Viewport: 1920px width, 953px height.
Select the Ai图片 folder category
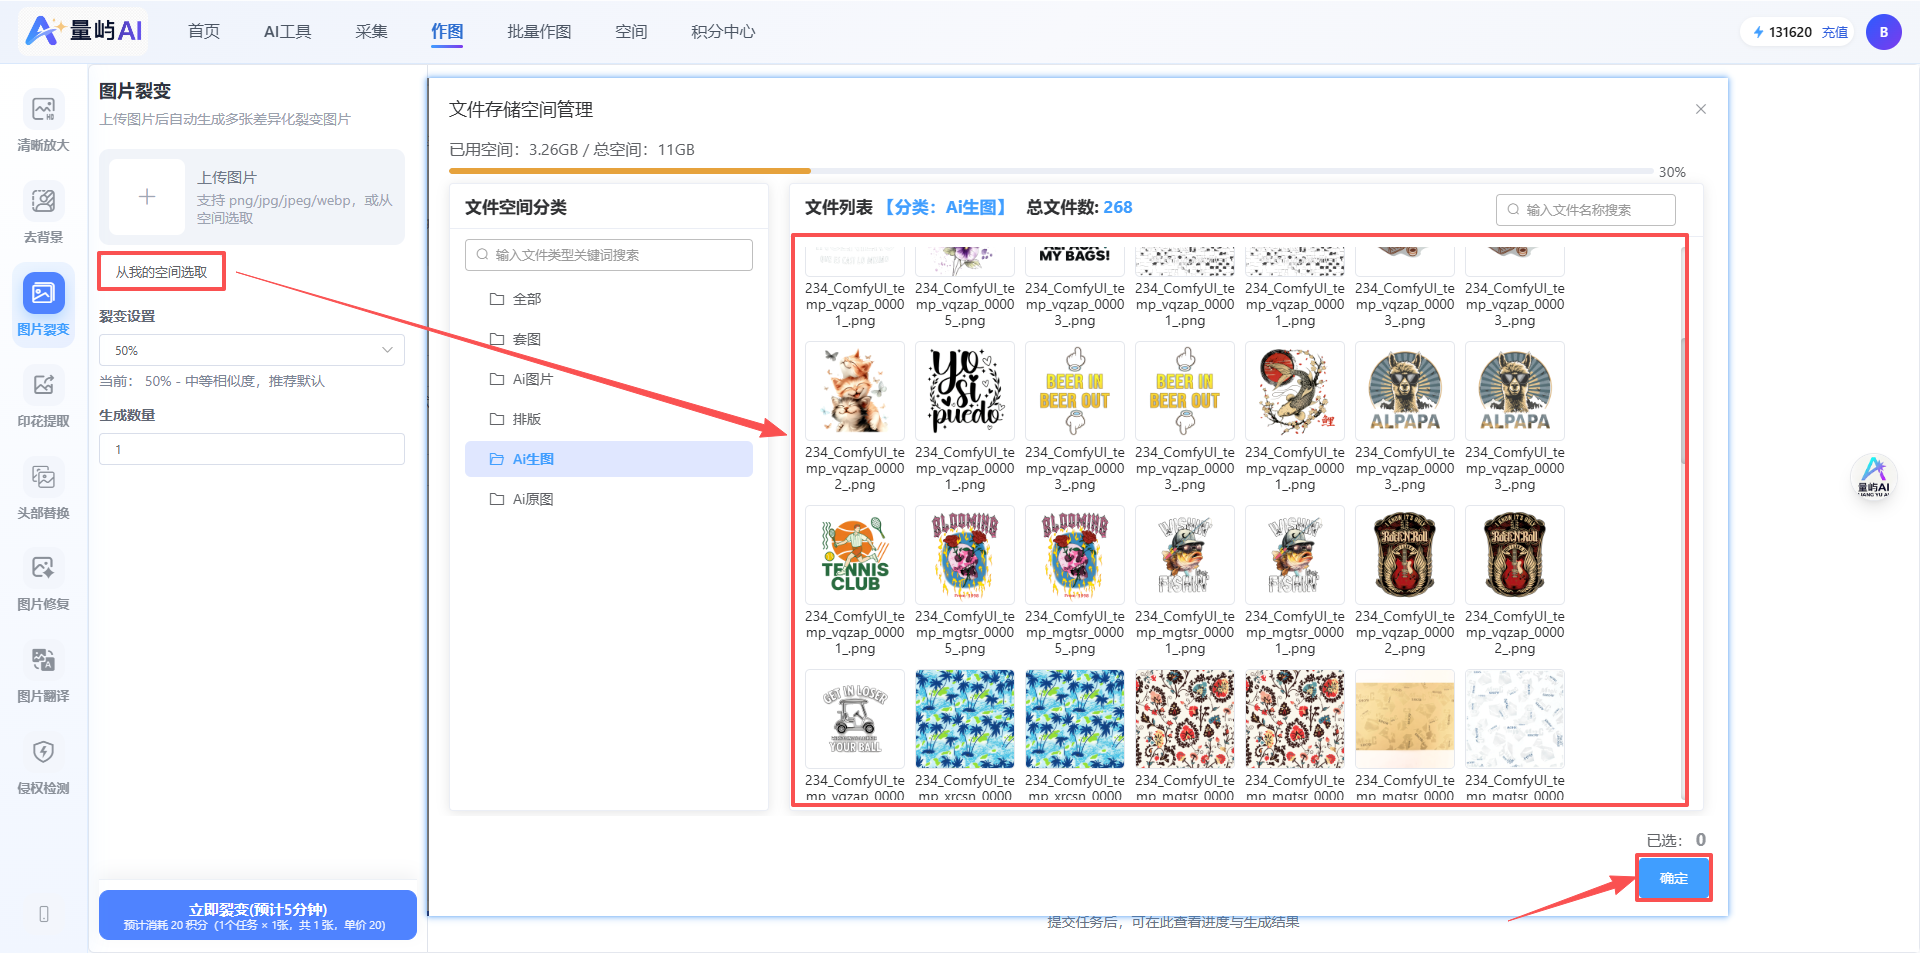(609, 379)
